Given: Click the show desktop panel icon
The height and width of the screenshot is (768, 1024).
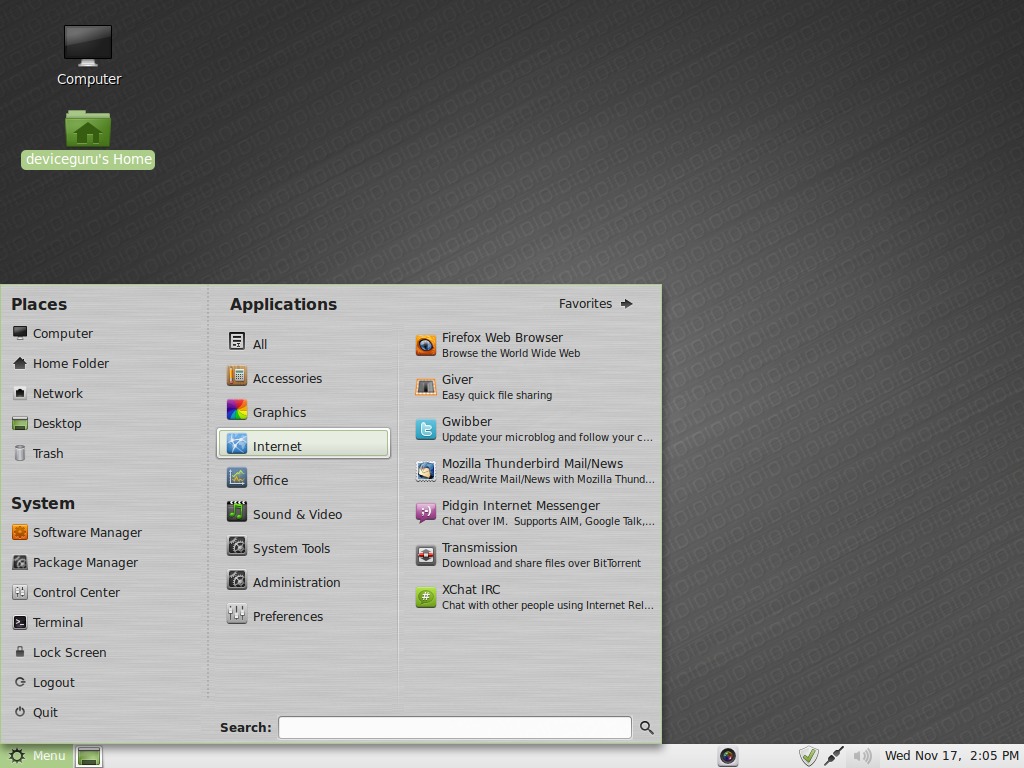Looking at the screenshot, I should pos(89,756).
